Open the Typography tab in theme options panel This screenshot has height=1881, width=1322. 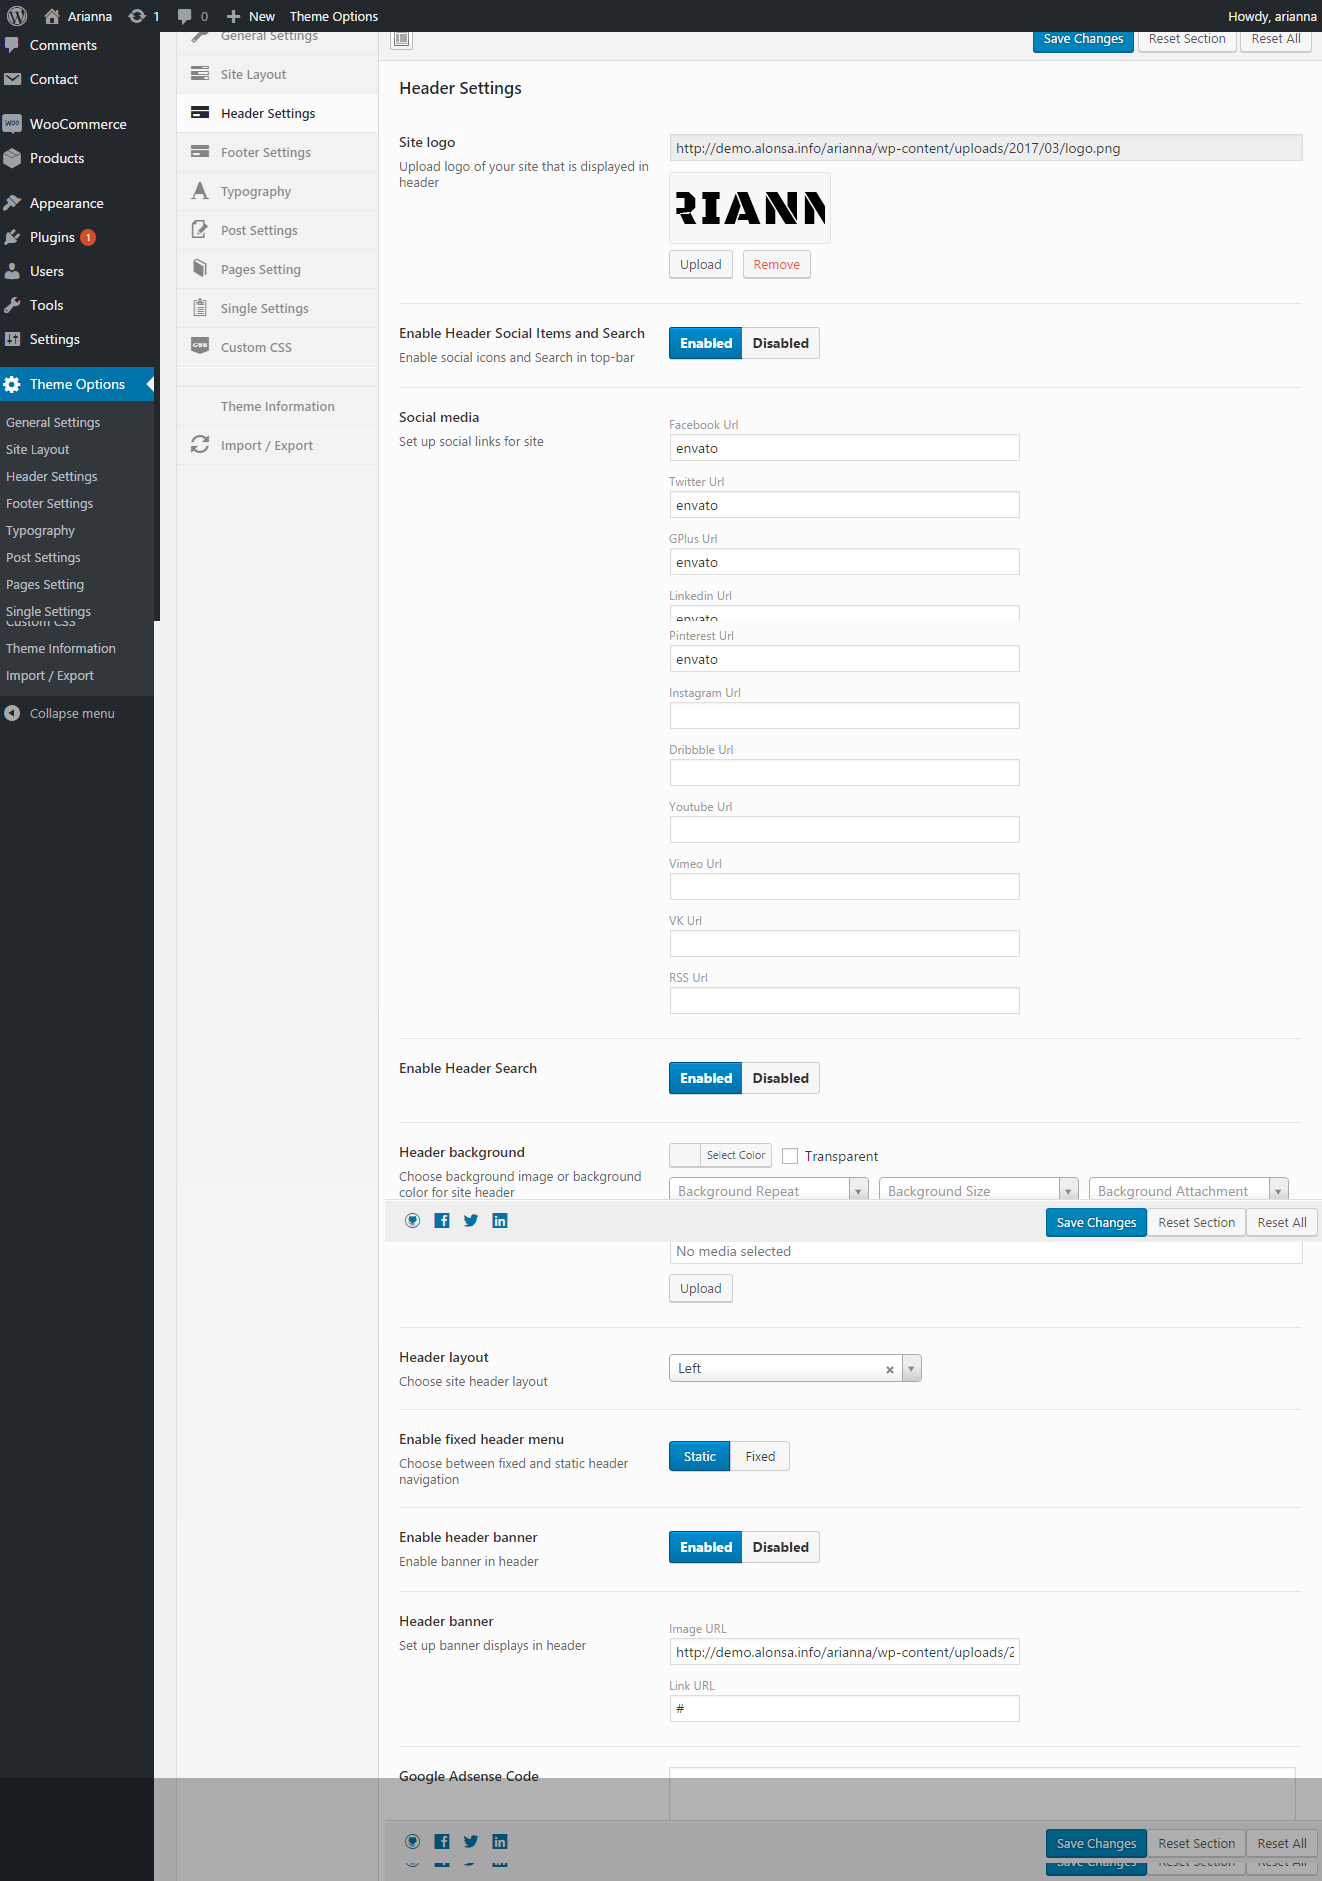tap(256, 191)
